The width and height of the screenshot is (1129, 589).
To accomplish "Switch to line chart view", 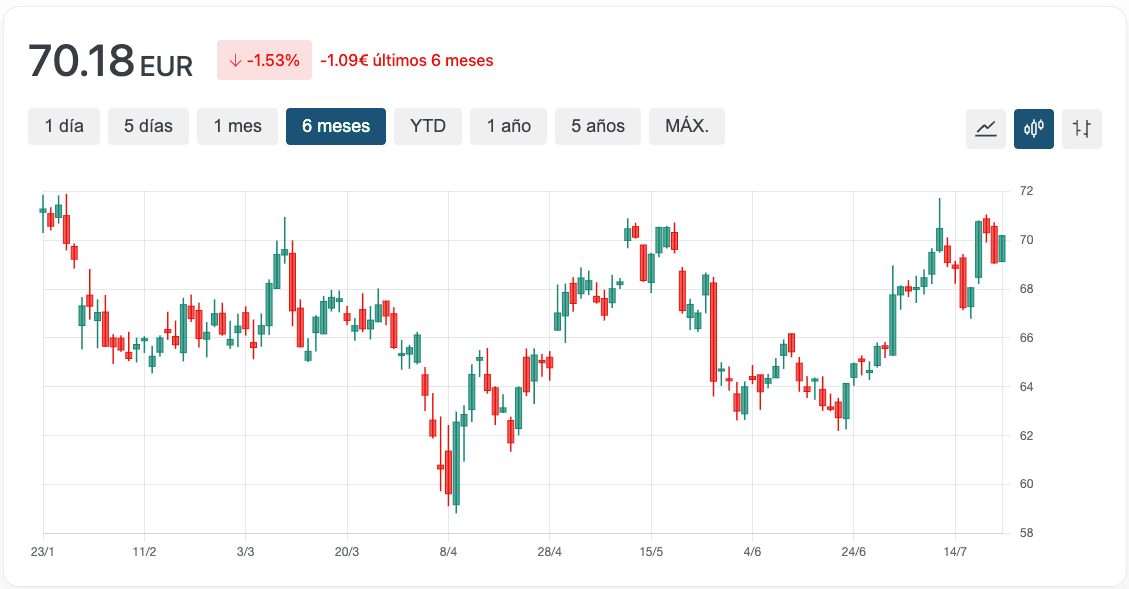I will (986, 128).
